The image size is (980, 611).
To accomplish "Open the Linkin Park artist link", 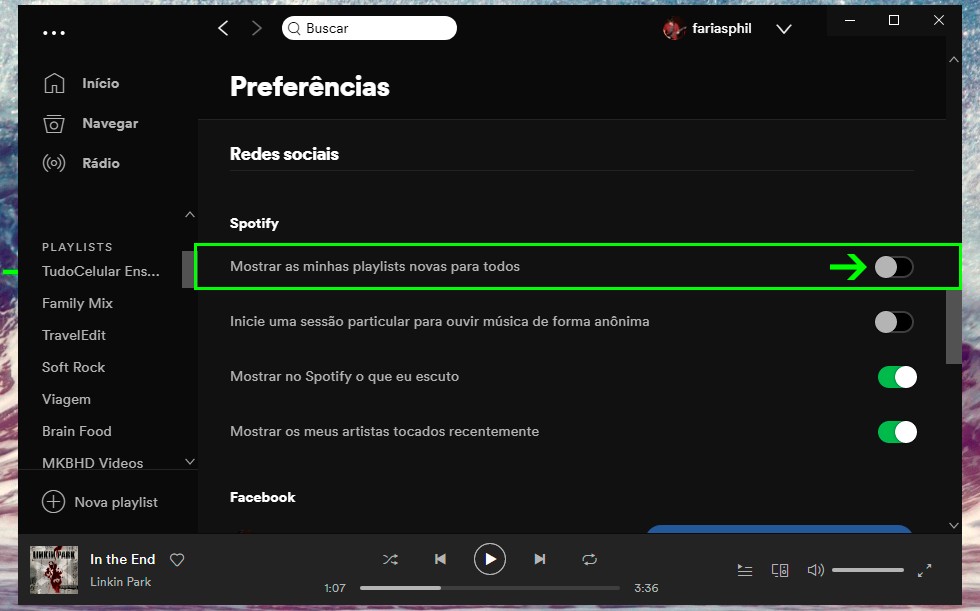I will 121,582.
